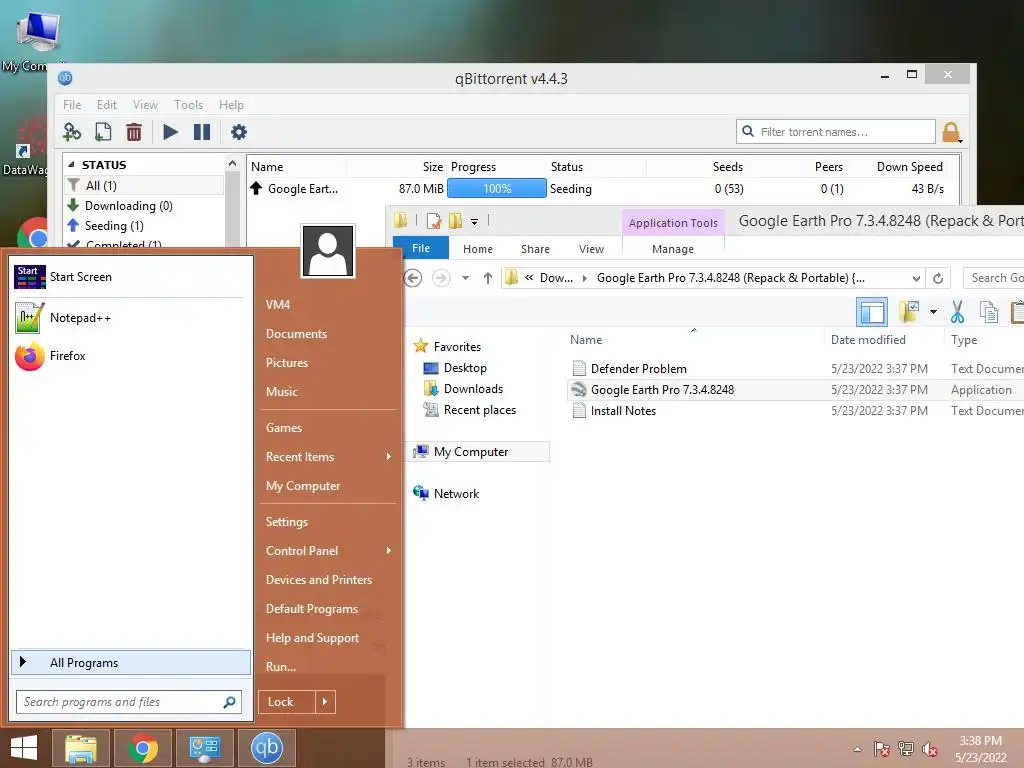
Task: Expand the Recent Items submenu
Action: 328,457
